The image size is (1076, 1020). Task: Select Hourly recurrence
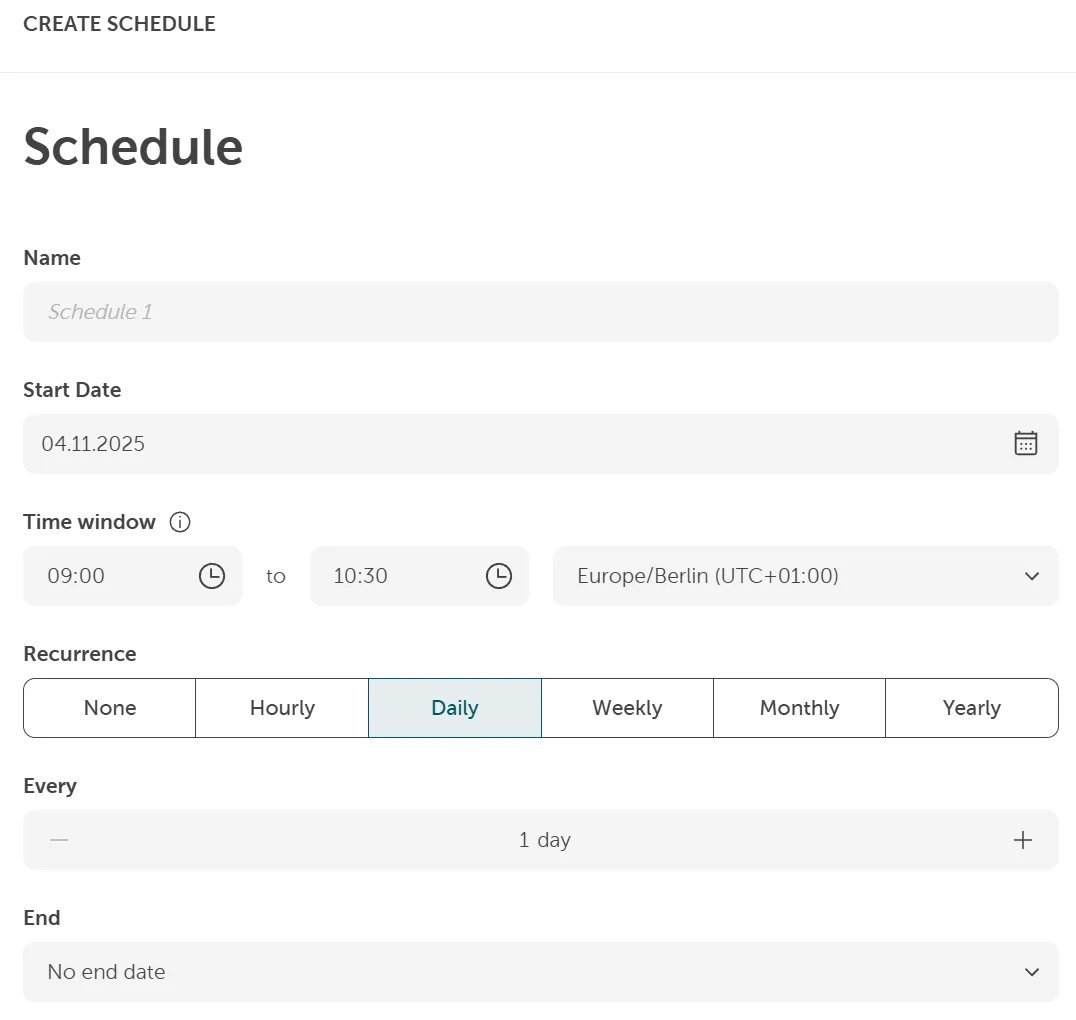[282, 707]
